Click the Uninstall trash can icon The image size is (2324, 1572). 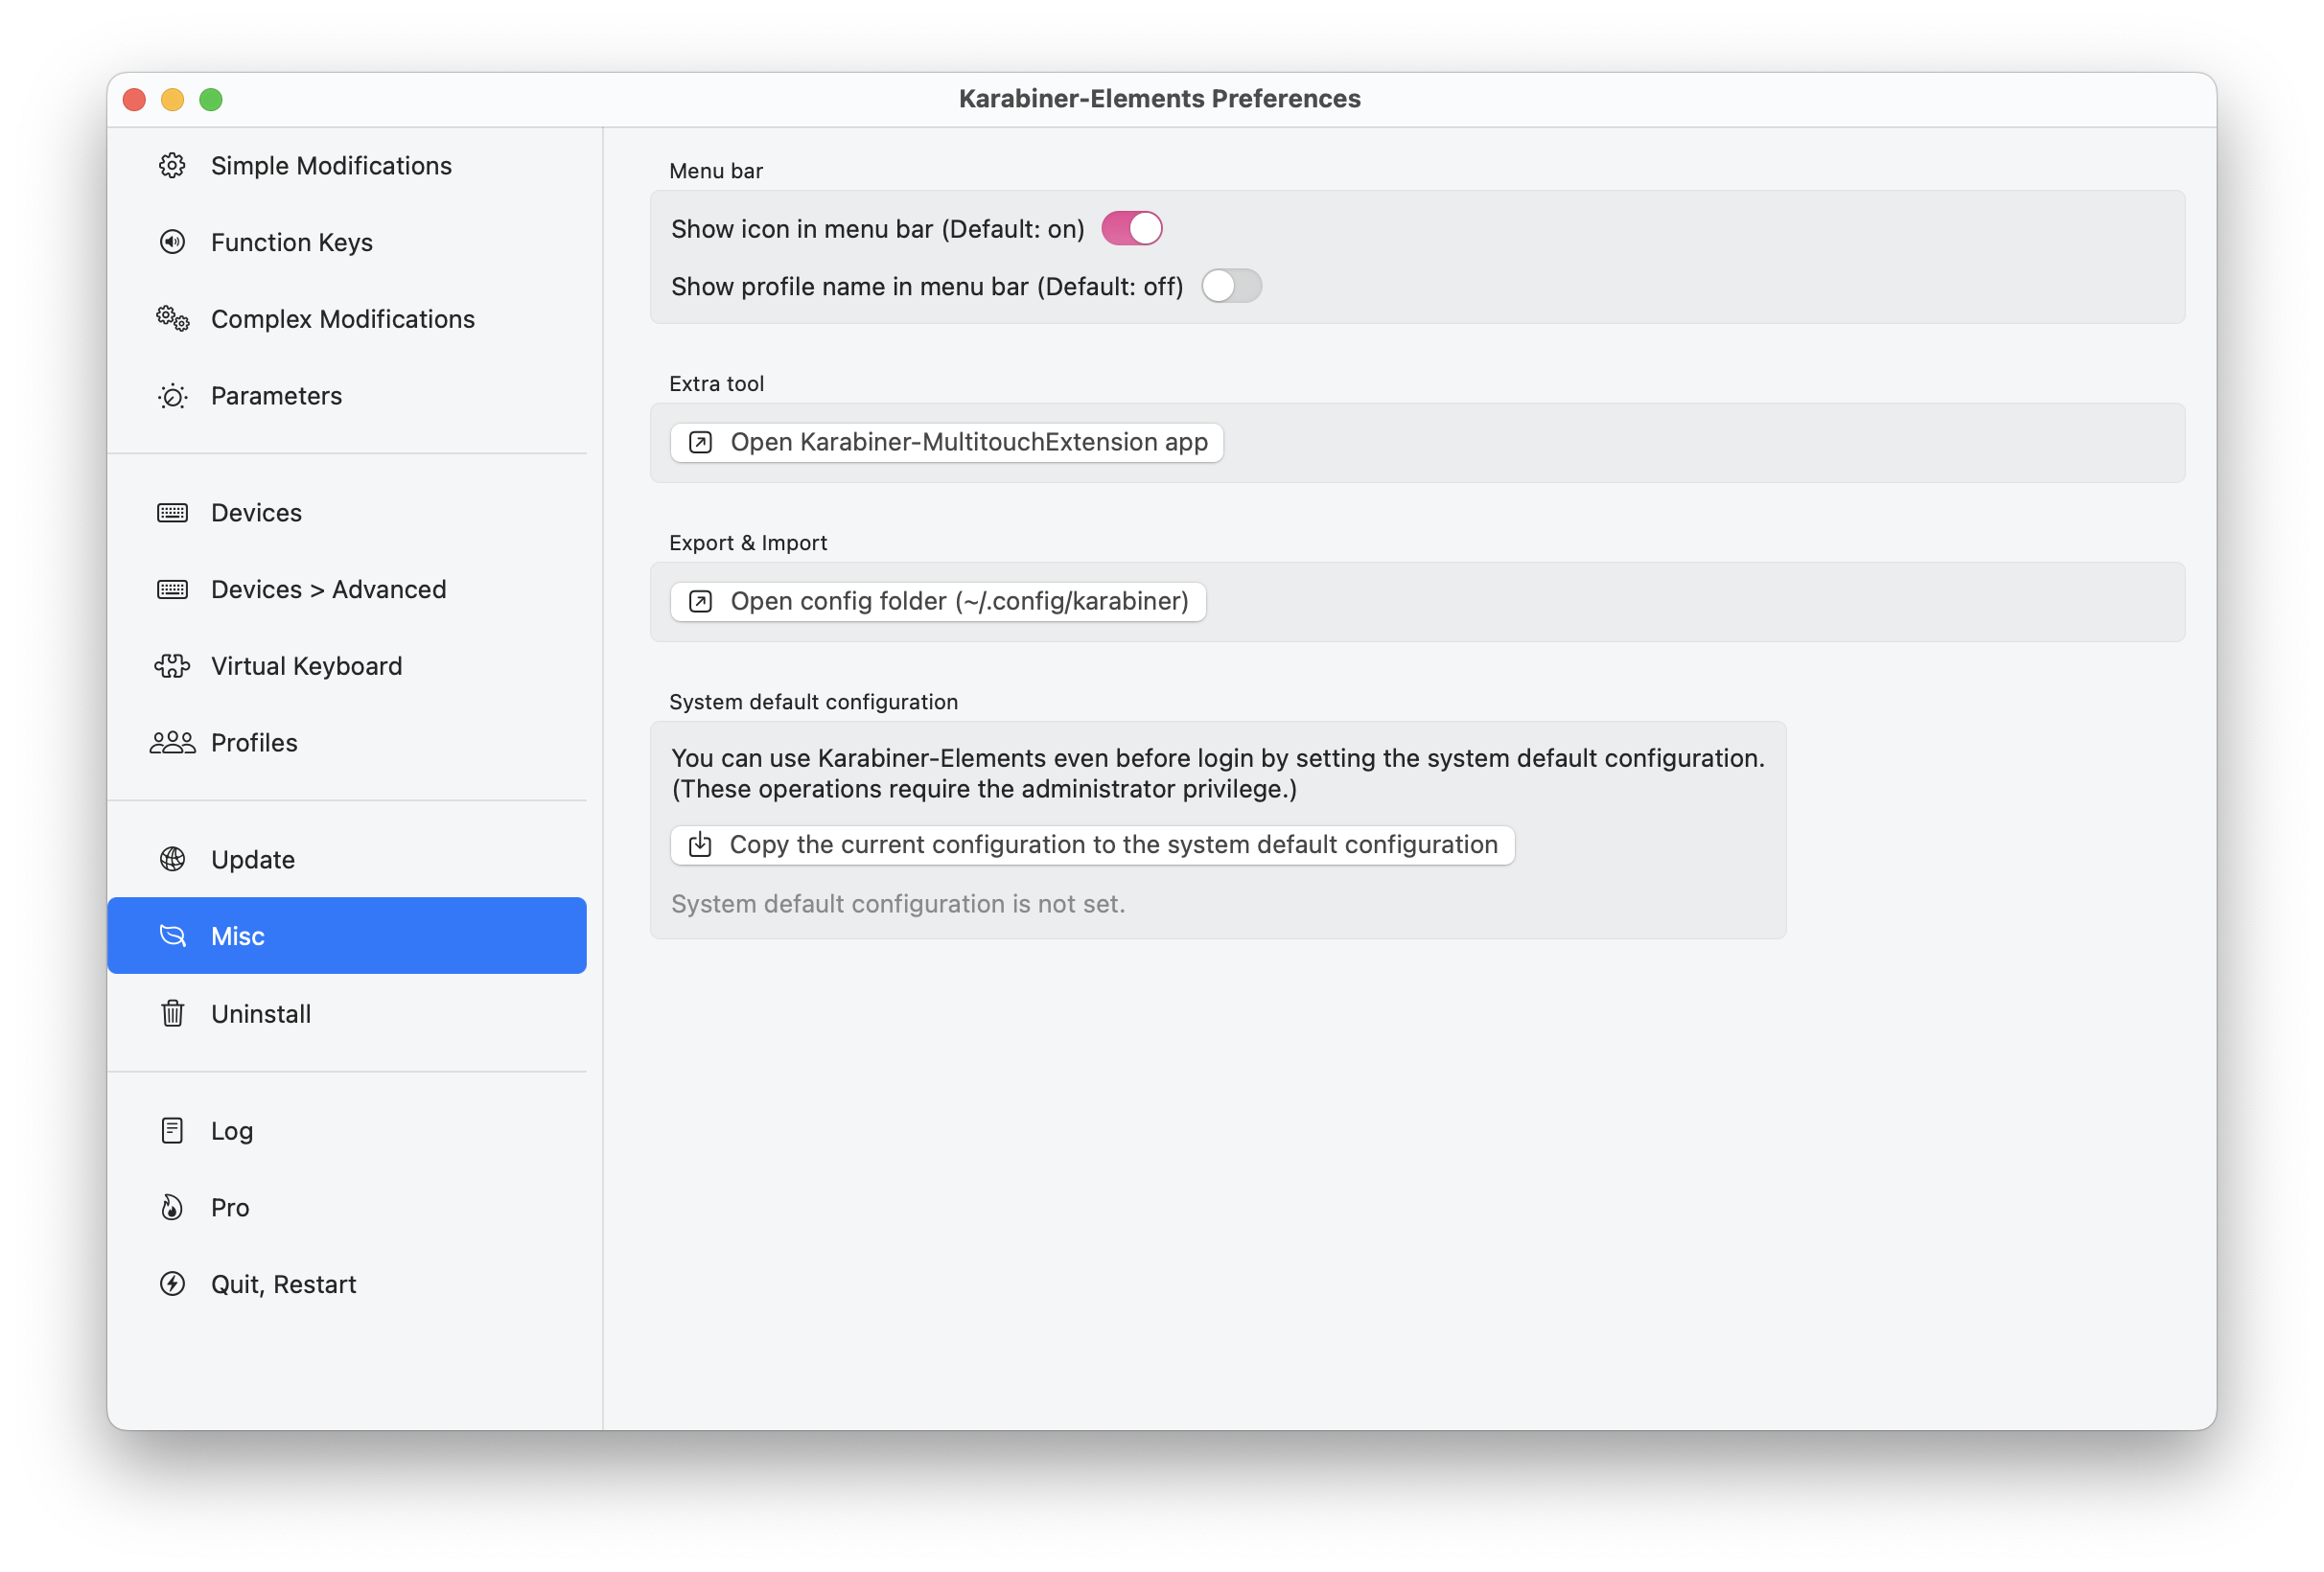pyautogui.click(x=172, y=1013)
